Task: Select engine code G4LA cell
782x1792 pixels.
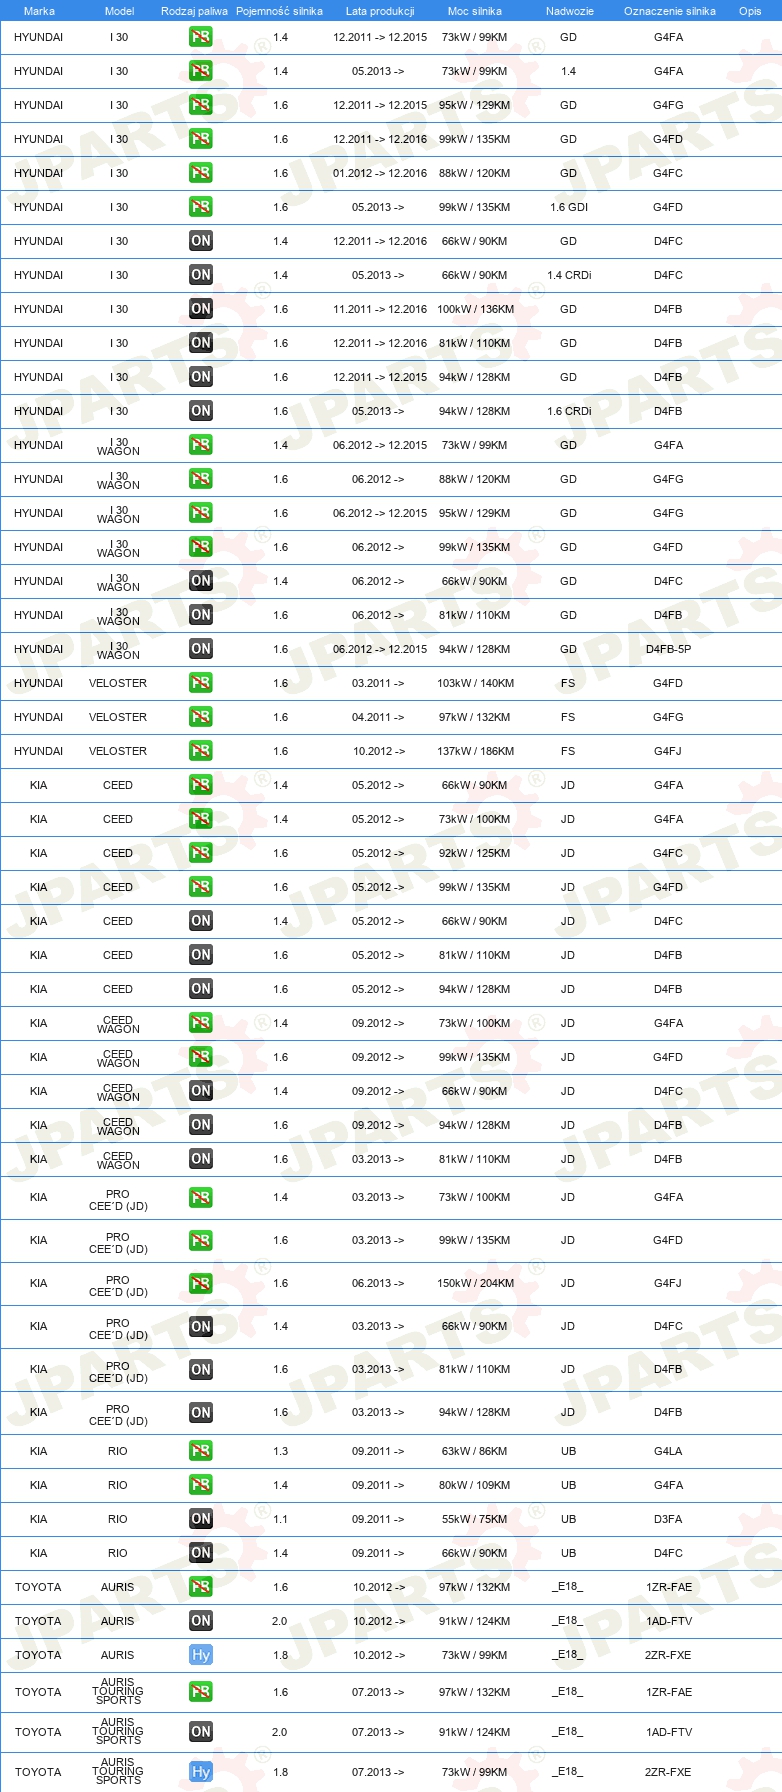Action: pyautogui.click(x=668, y=1451)
